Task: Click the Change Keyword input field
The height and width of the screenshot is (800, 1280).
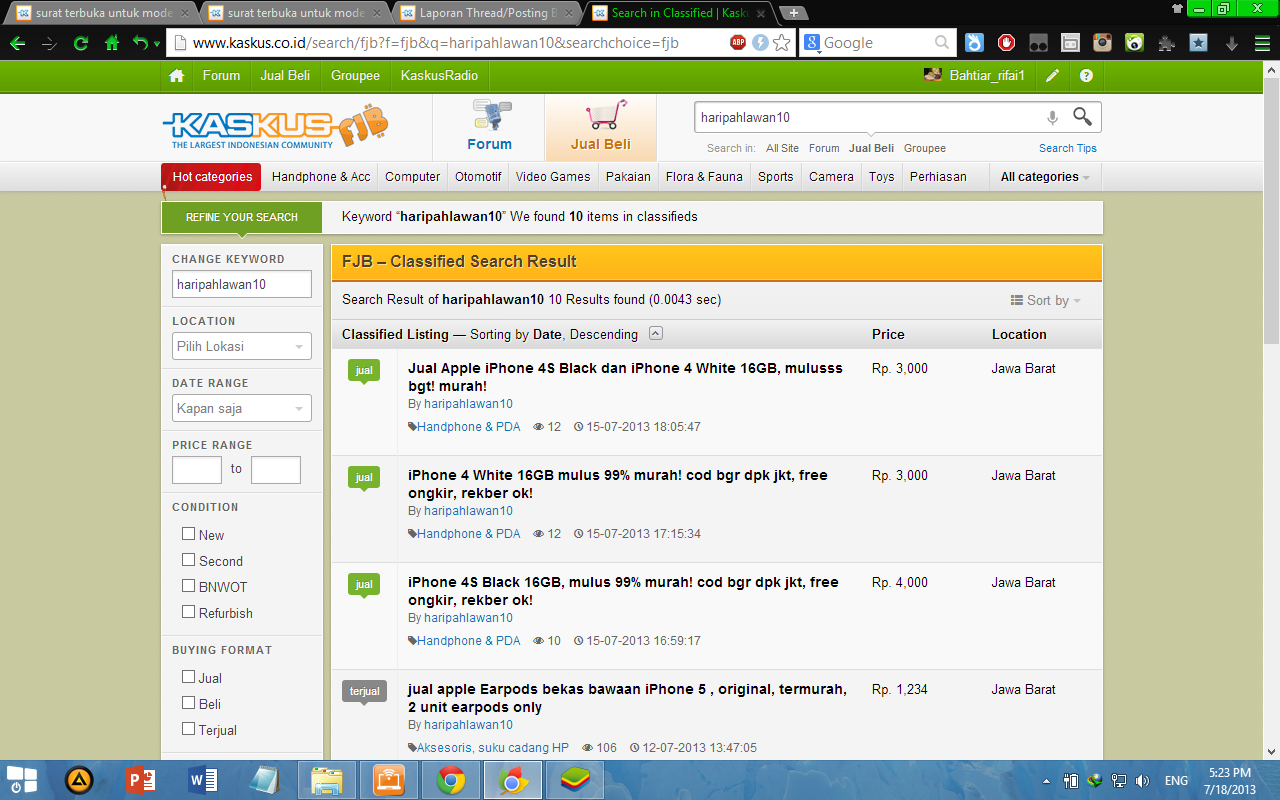Action: (242, 284)
